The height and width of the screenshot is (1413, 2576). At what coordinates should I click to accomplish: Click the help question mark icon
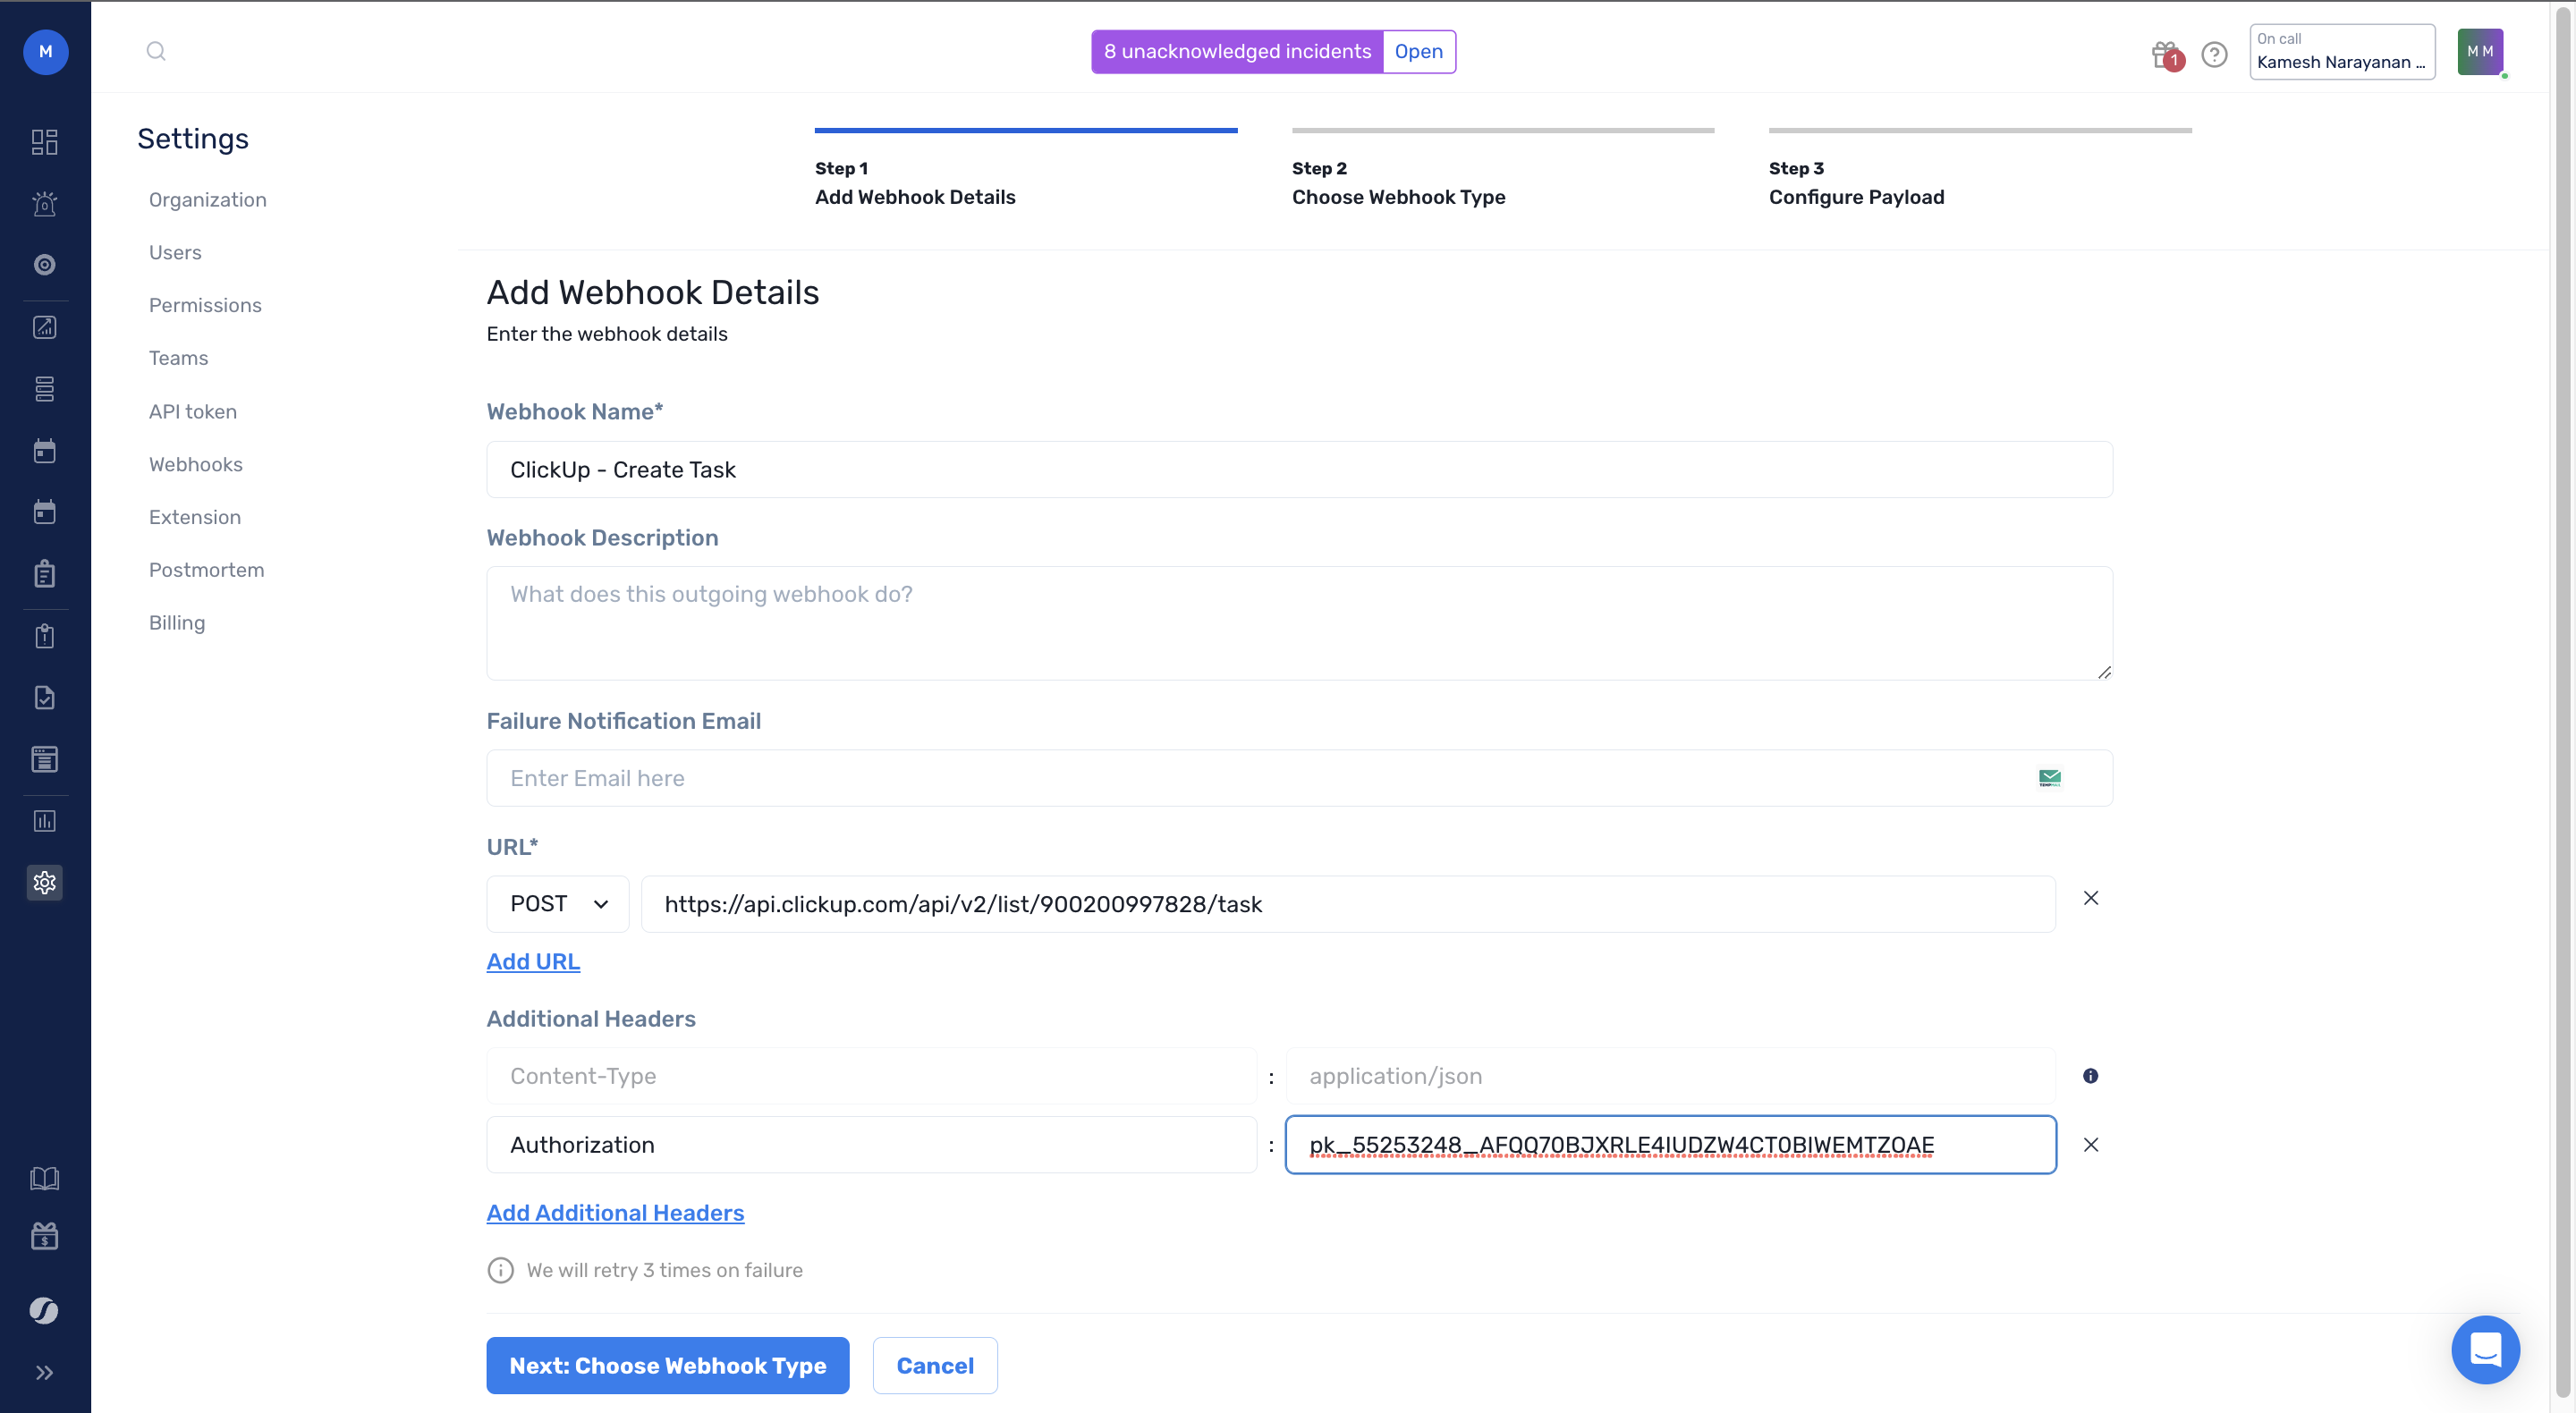(x=2214, y=54)
